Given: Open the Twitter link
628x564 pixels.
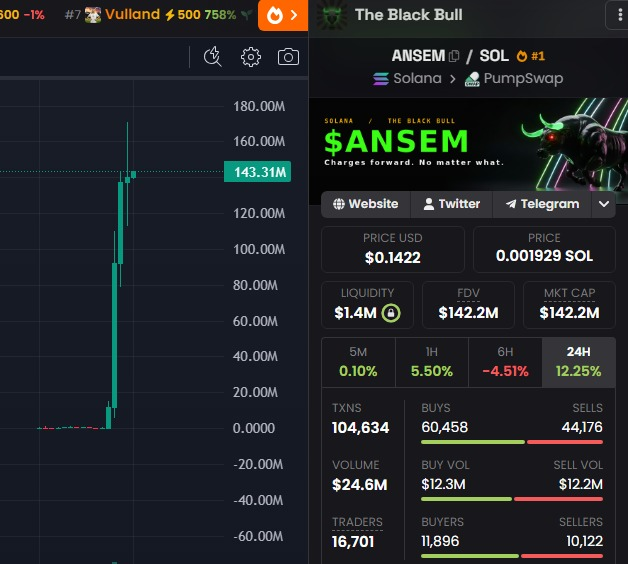Looking at the screenshot, I should 451,204.
